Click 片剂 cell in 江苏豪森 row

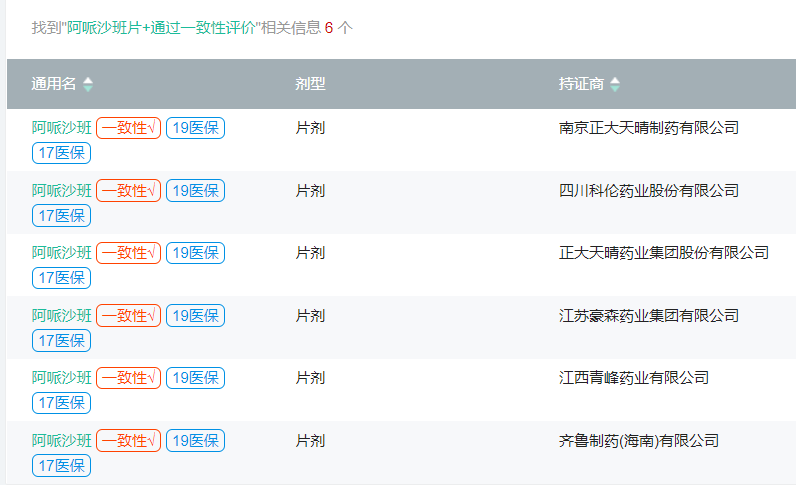click(x=310, y=316)
